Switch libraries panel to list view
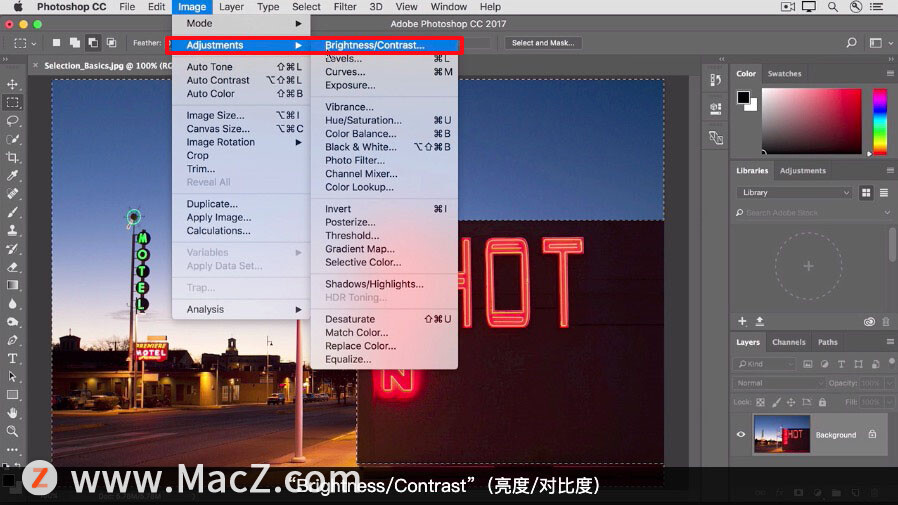This screenshot has height=505, width=898. (x=884, y=192)
